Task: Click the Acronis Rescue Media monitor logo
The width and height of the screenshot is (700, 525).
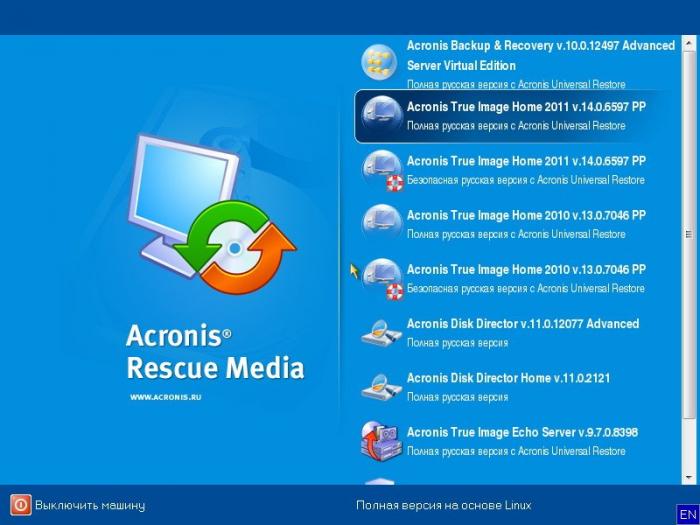Action: 212,214
